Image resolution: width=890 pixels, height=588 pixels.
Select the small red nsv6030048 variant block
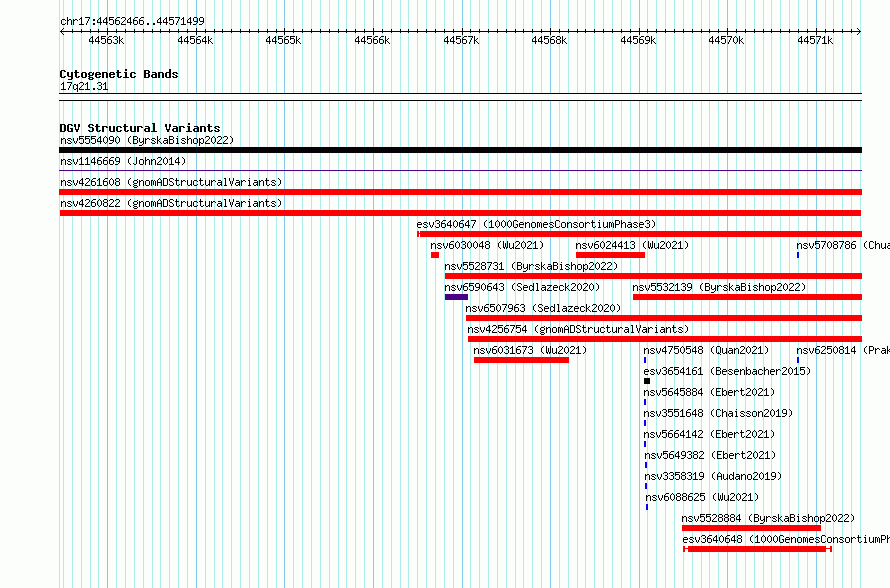coord(435,255)
